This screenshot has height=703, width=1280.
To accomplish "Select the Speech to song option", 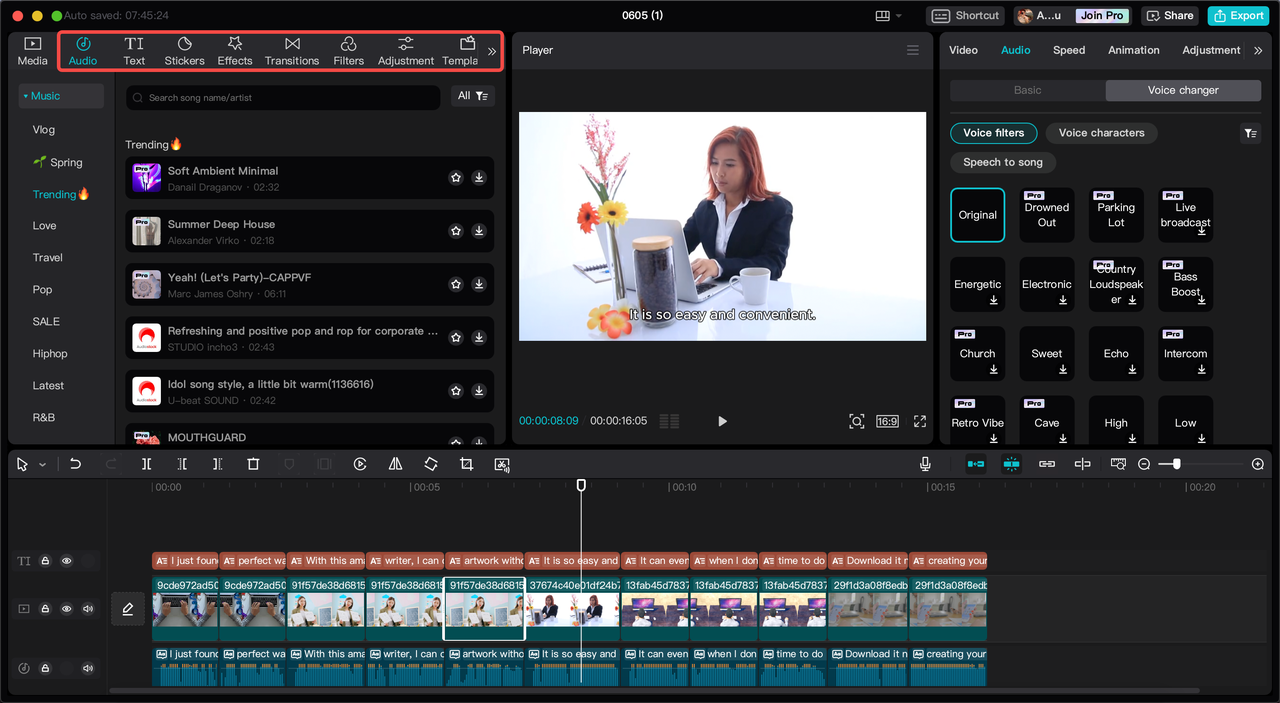I will 1003,162.
